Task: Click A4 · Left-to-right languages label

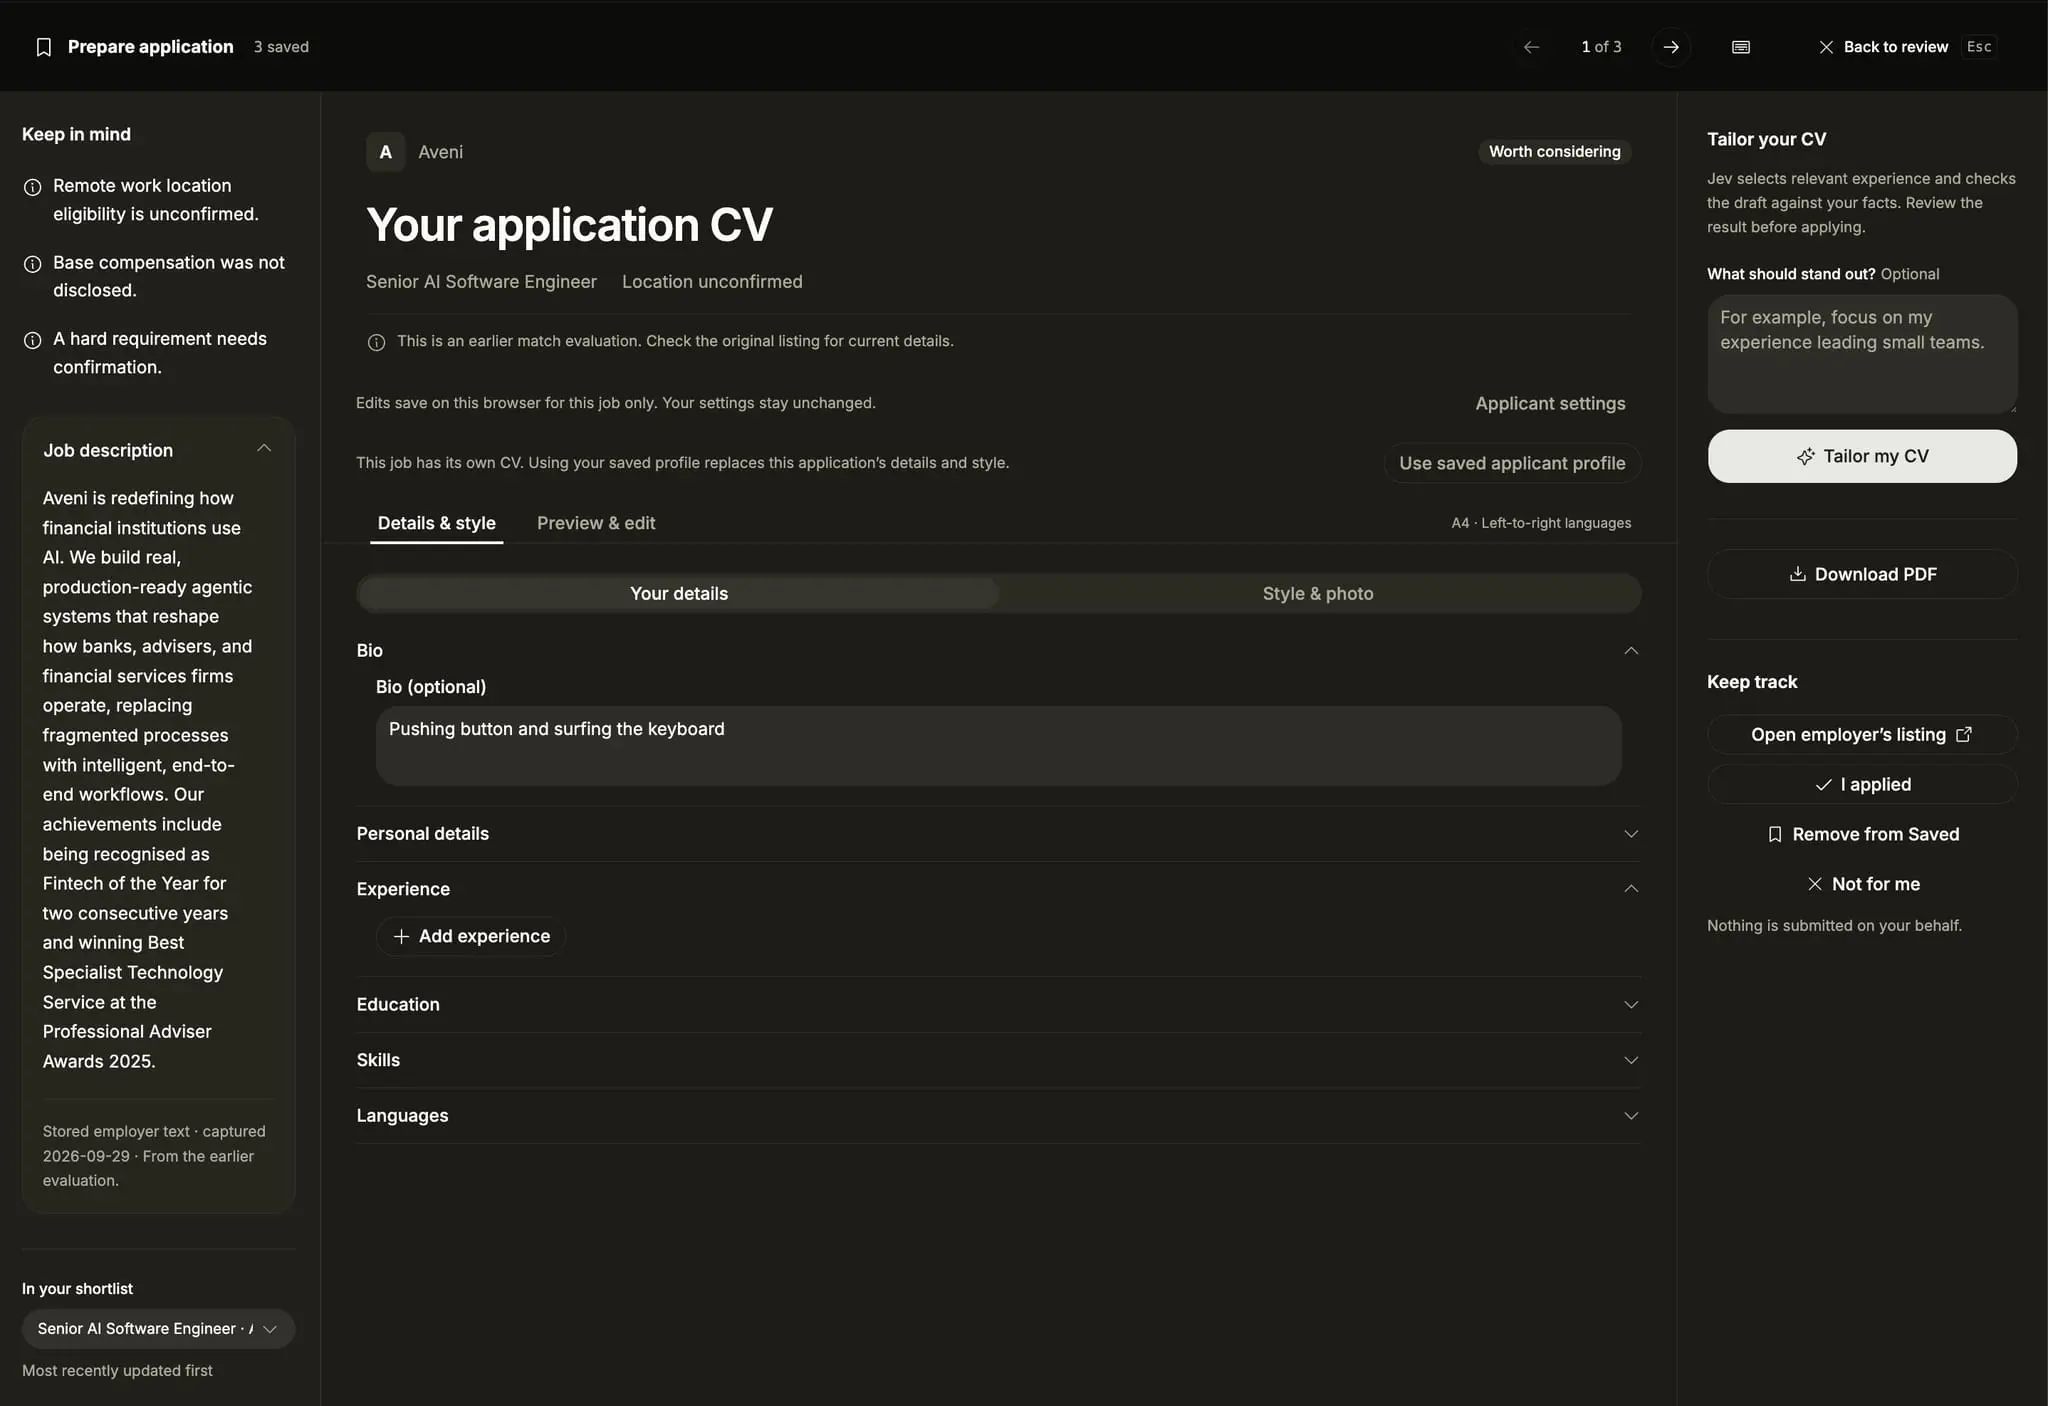Action: tap(1541, 523)
